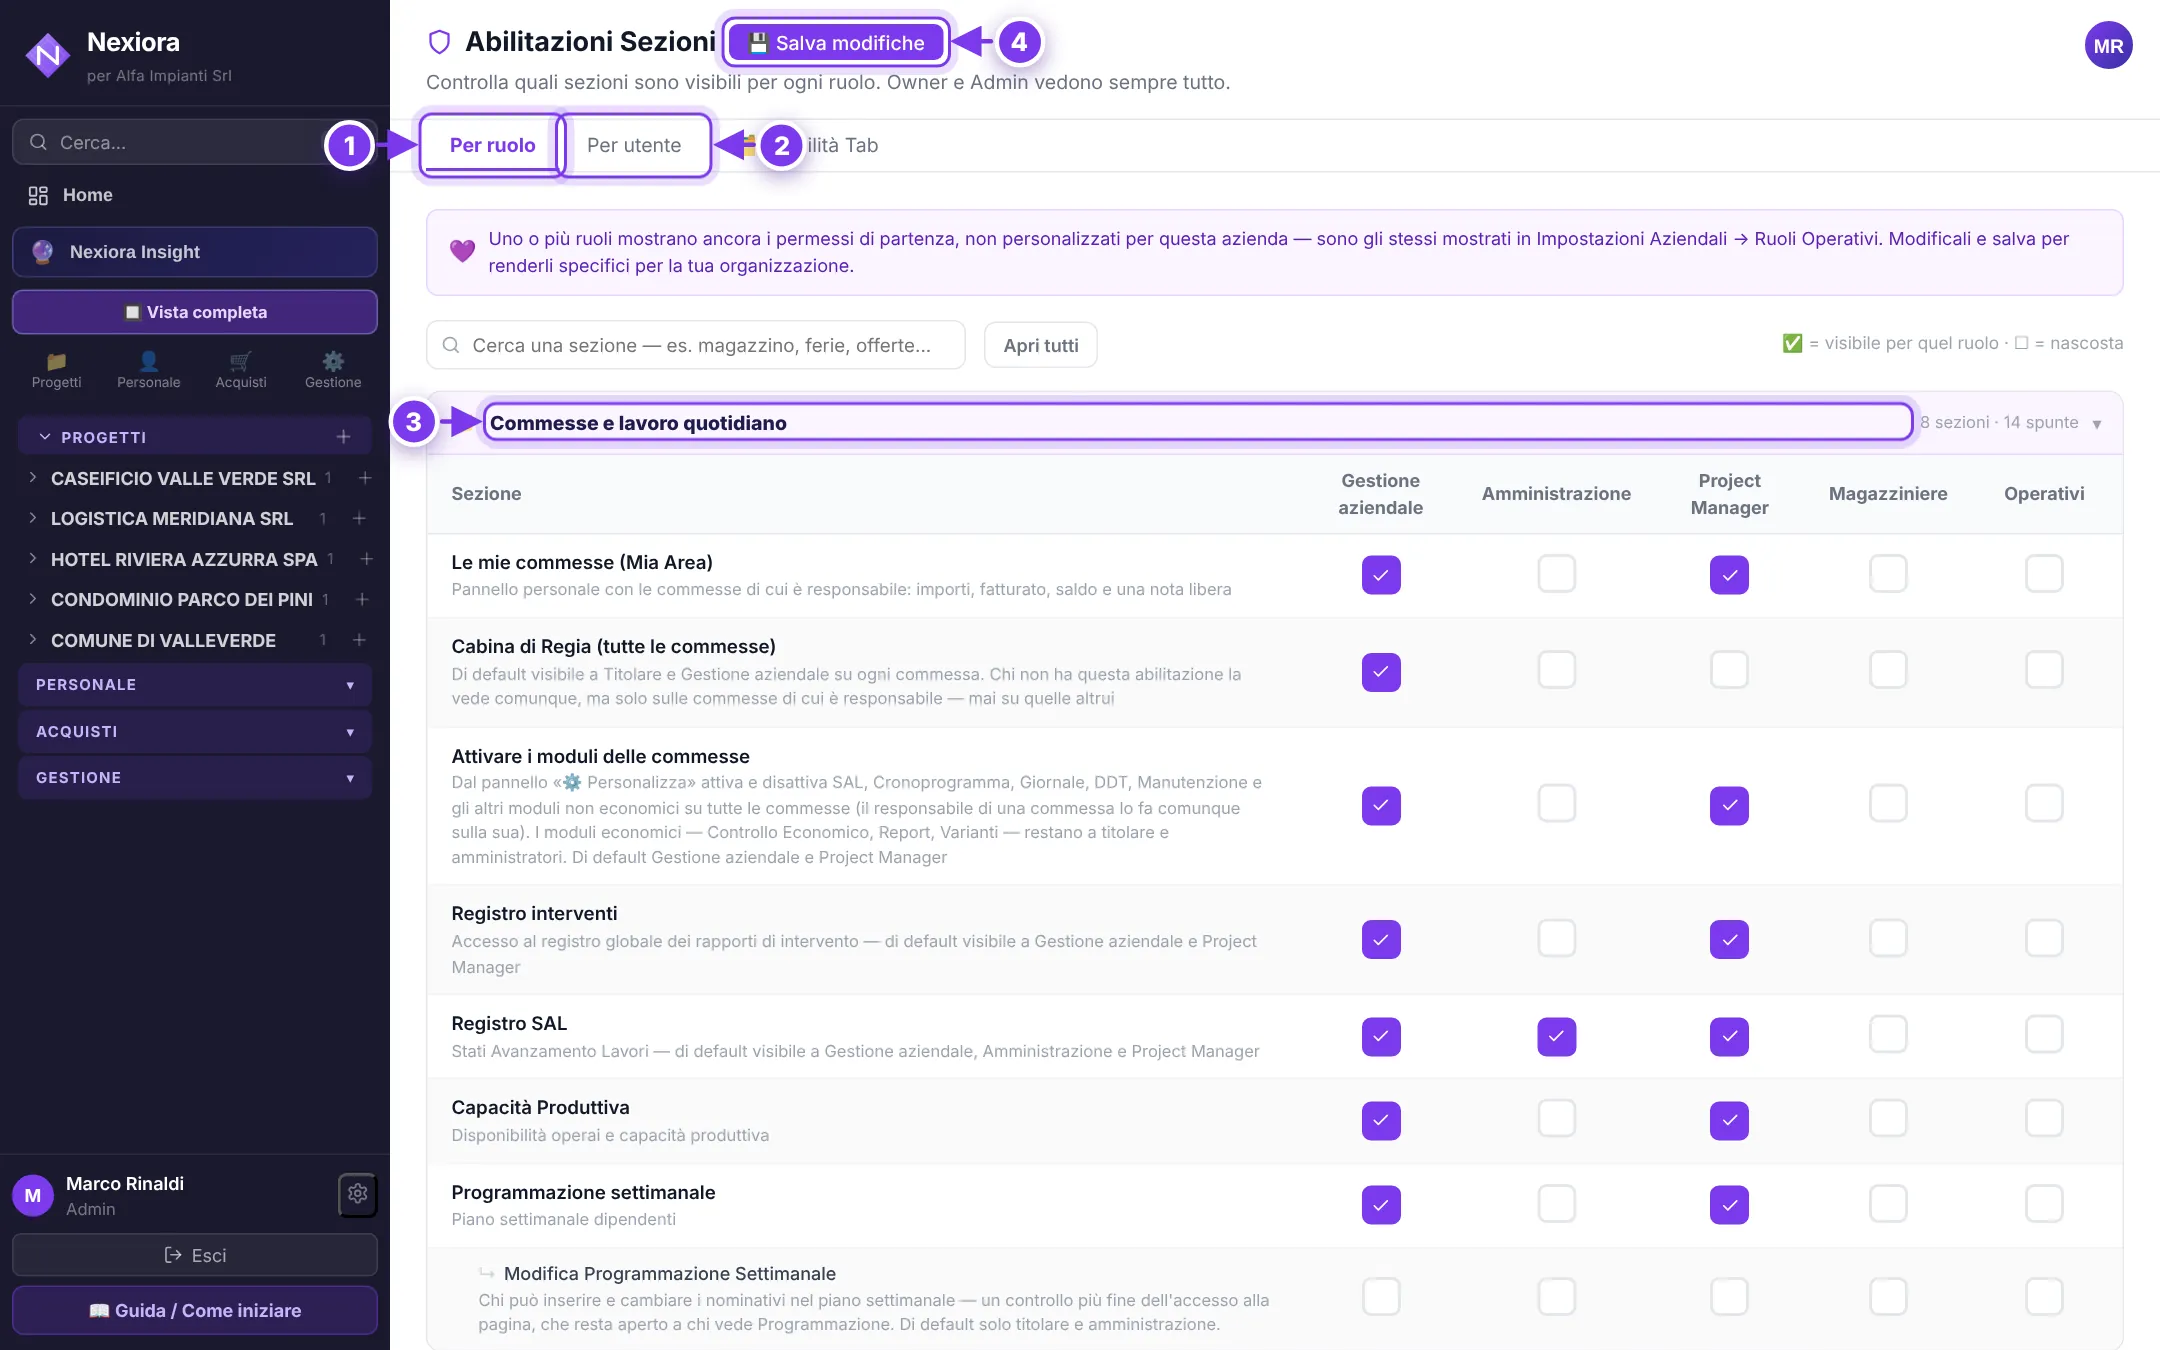
Task: Expand the GESTIONE sidebar section
Action: click(x=195, y=778)
